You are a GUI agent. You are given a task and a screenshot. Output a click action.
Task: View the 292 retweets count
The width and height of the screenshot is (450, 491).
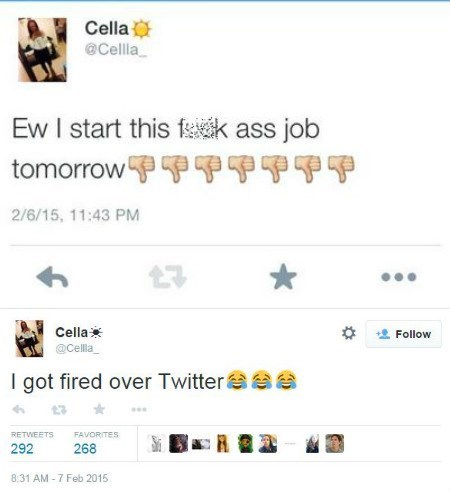tap(22, 449)
